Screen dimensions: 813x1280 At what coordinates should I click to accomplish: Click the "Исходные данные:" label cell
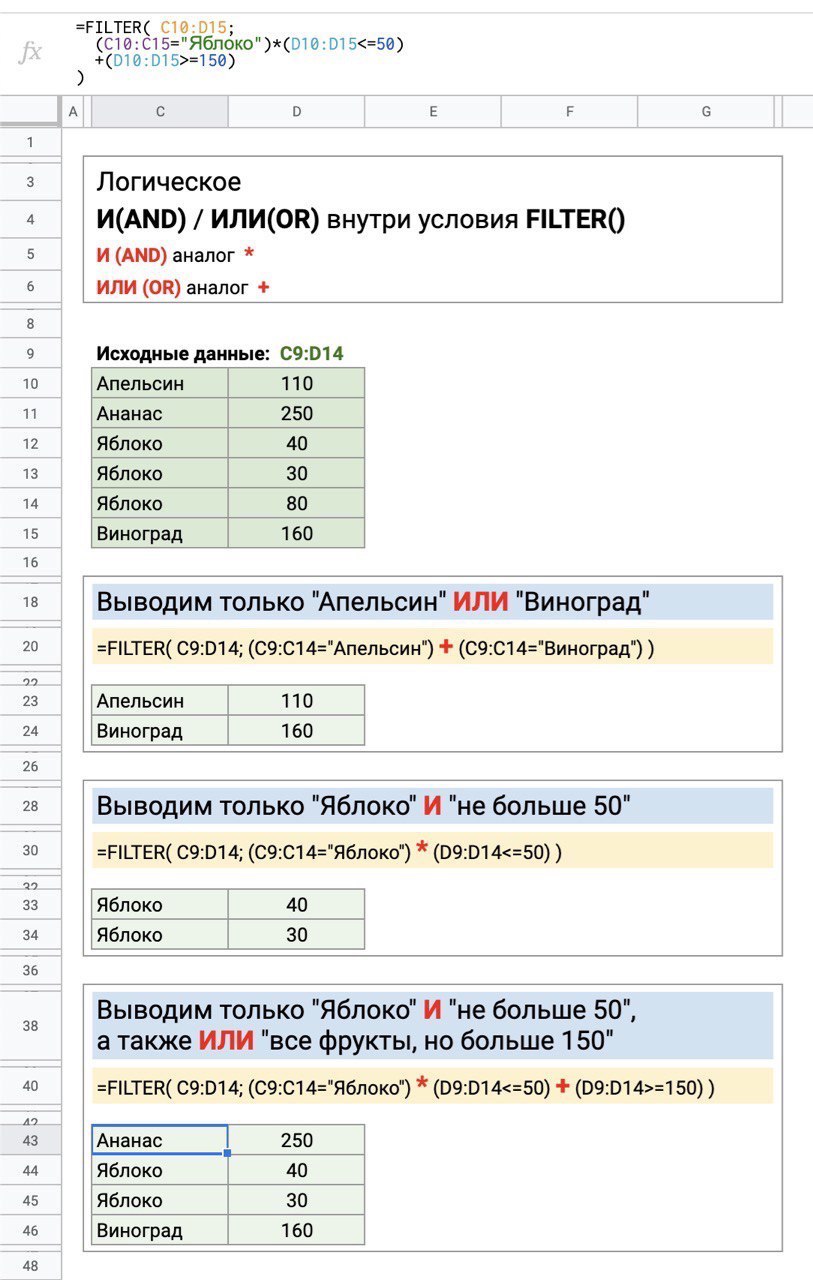click(x=182, y=353)
